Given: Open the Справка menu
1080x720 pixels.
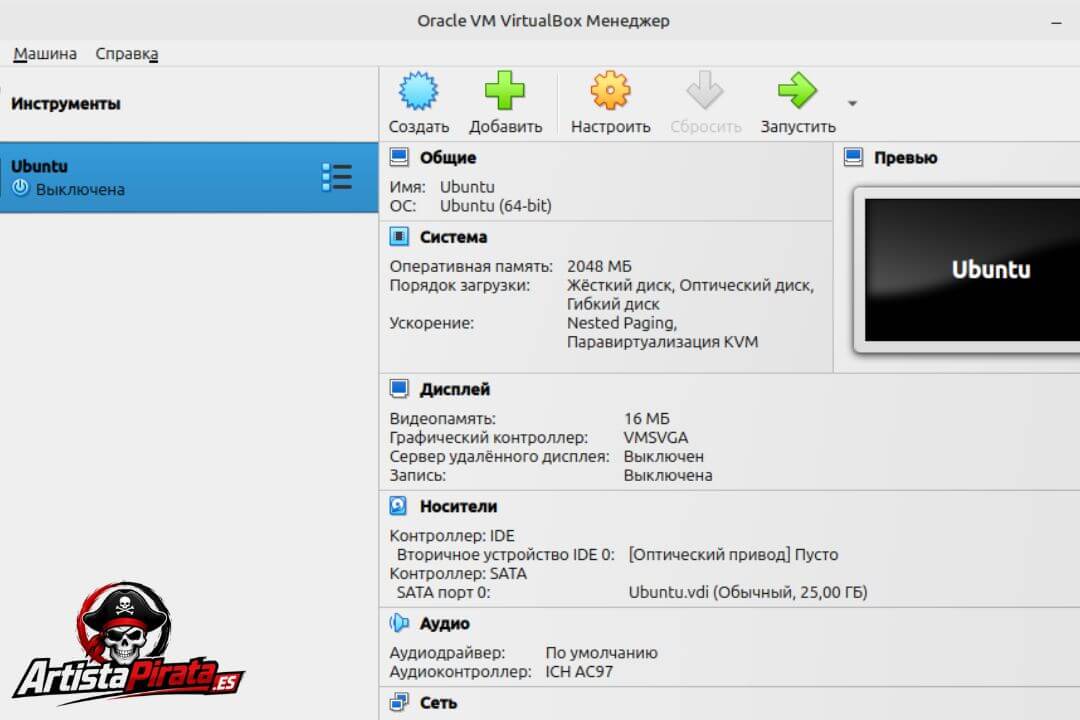Looking at the screenshot, I should point(127,54).
